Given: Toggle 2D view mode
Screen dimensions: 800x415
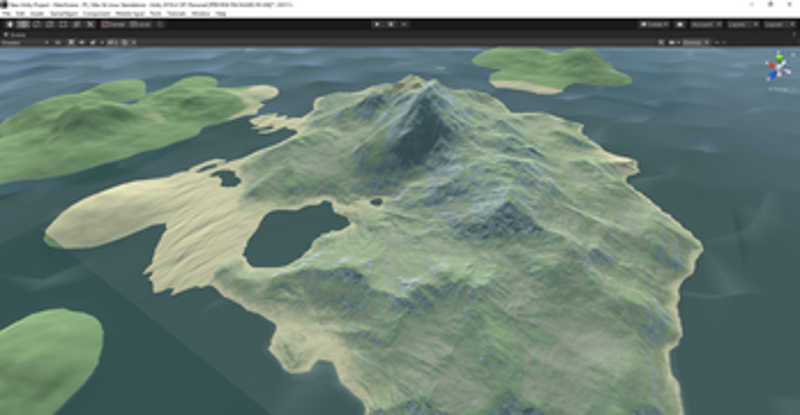Looking at the screenshot, I should tap(58, 42).
